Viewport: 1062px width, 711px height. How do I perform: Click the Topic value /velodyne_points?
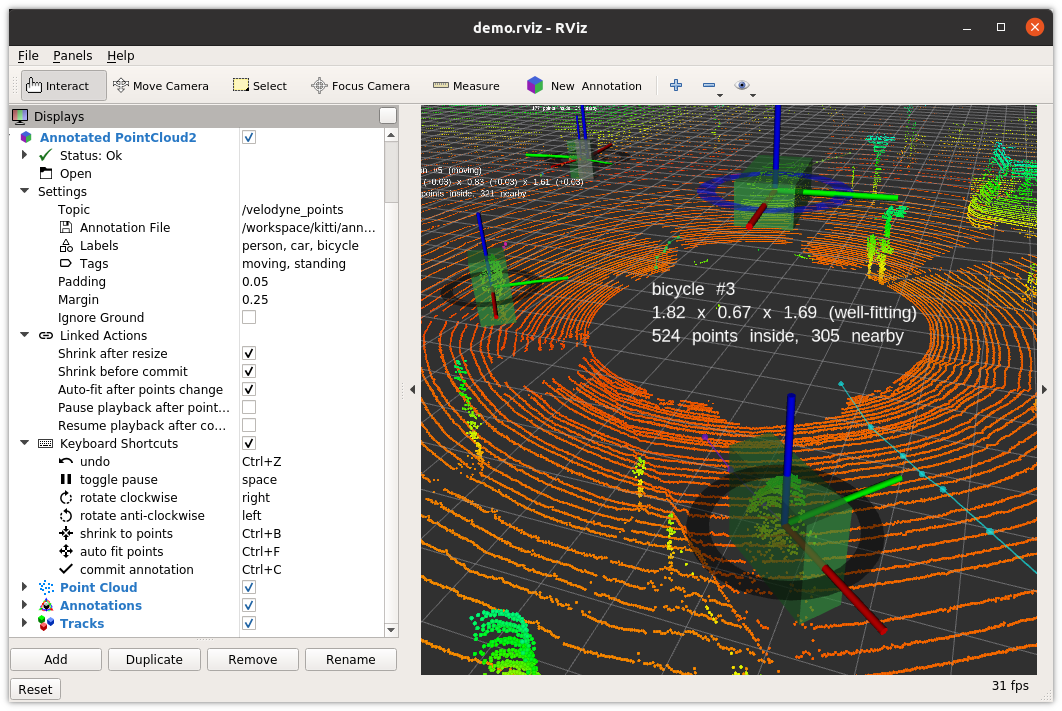click(x=293, y=210)
